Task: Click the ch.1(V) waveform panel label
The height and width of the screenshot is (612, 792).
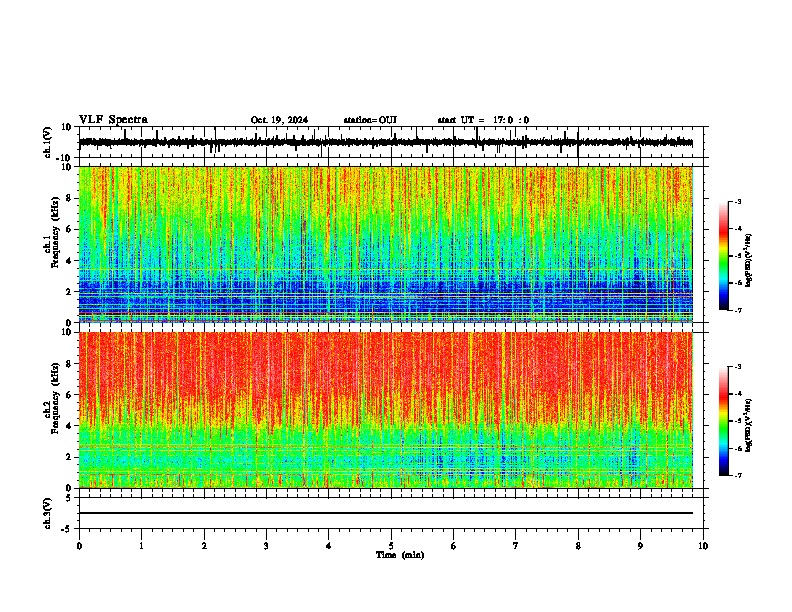Action: click(x=48, y=142)
